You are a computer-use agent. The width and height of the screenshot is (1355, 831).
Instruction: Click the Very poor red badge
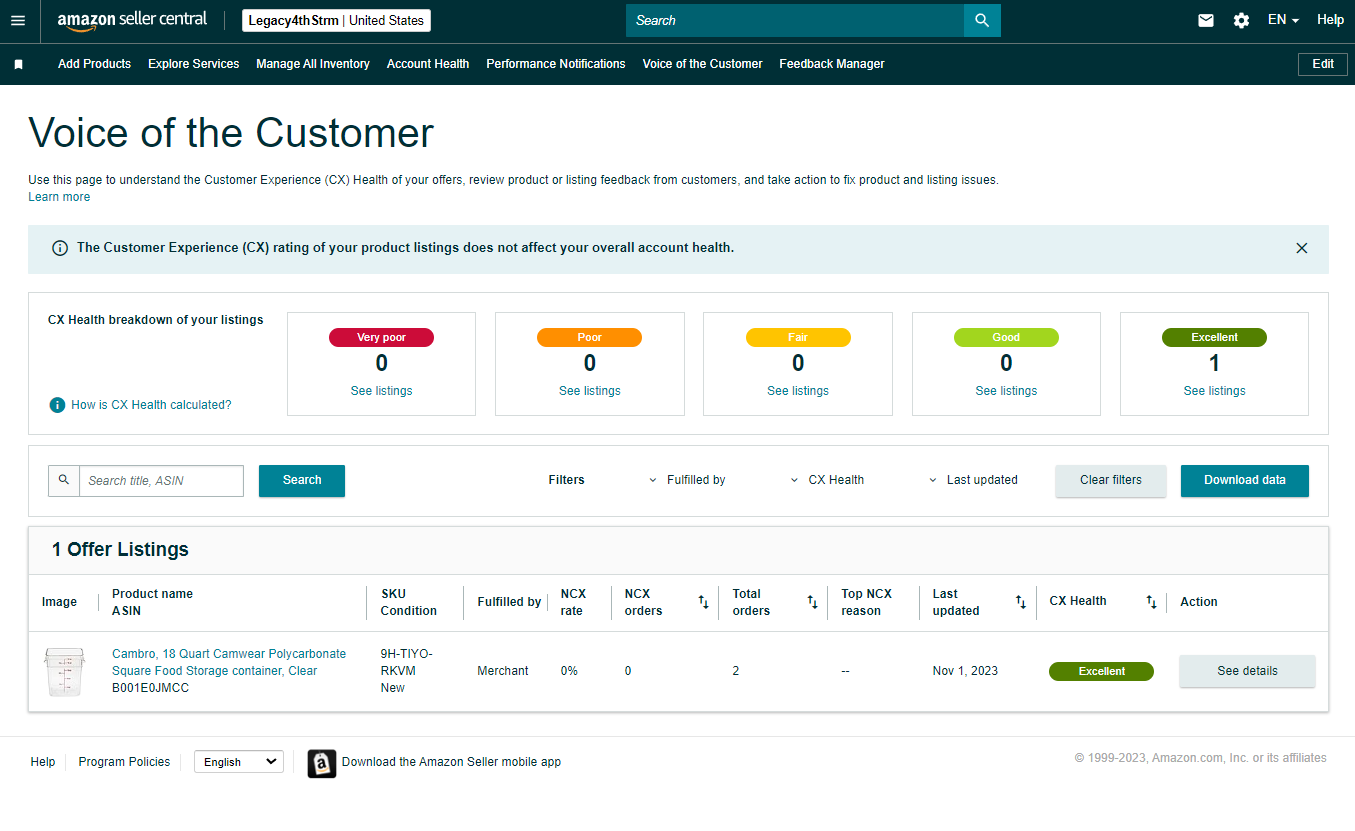381,338
